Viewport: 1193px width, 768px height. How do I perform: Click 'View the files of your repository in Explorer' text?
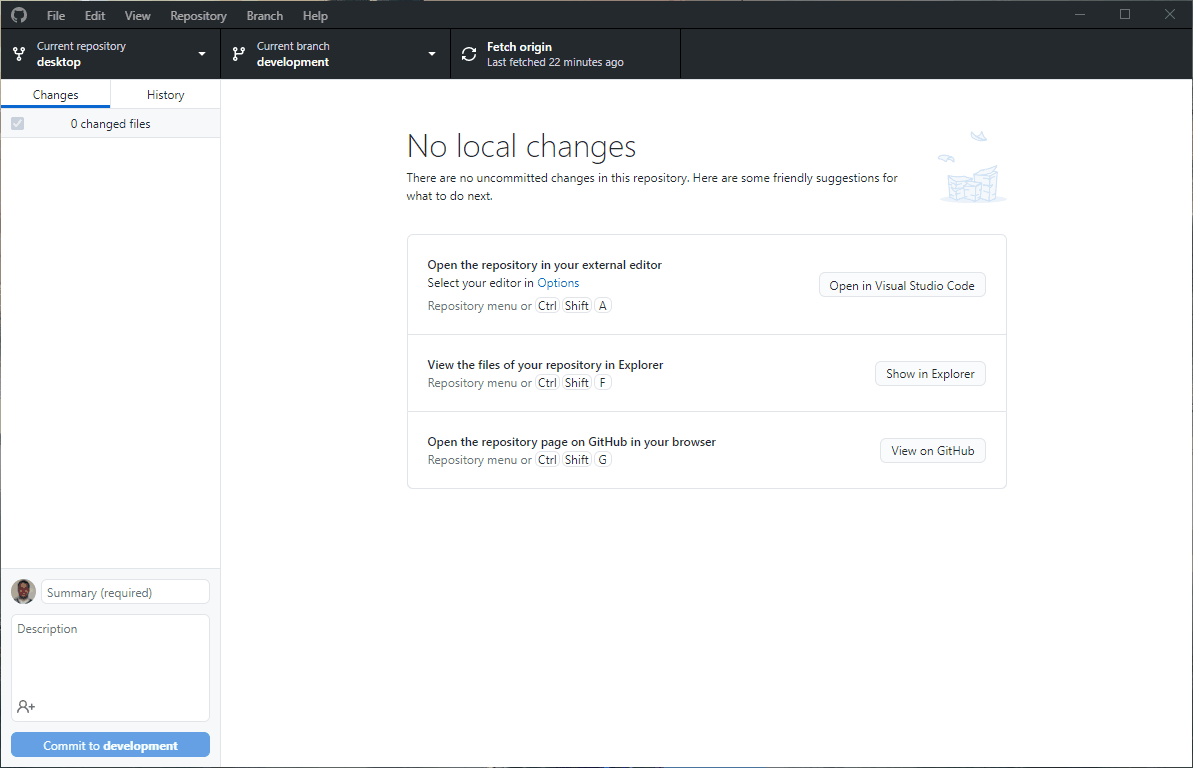(545, 365)
